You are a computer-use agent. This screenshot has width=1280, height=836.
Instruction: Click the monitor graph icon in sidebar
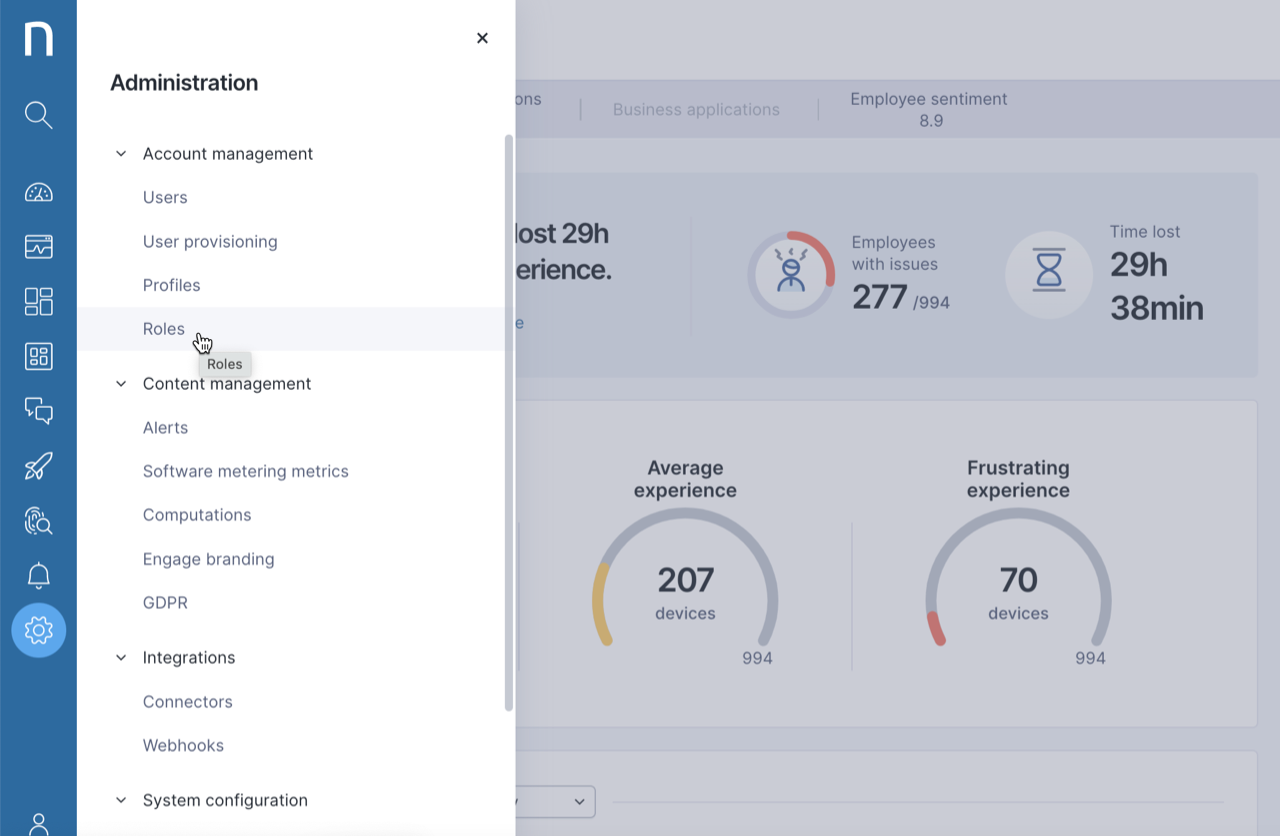pyautogui.click(x=38, y=247)
